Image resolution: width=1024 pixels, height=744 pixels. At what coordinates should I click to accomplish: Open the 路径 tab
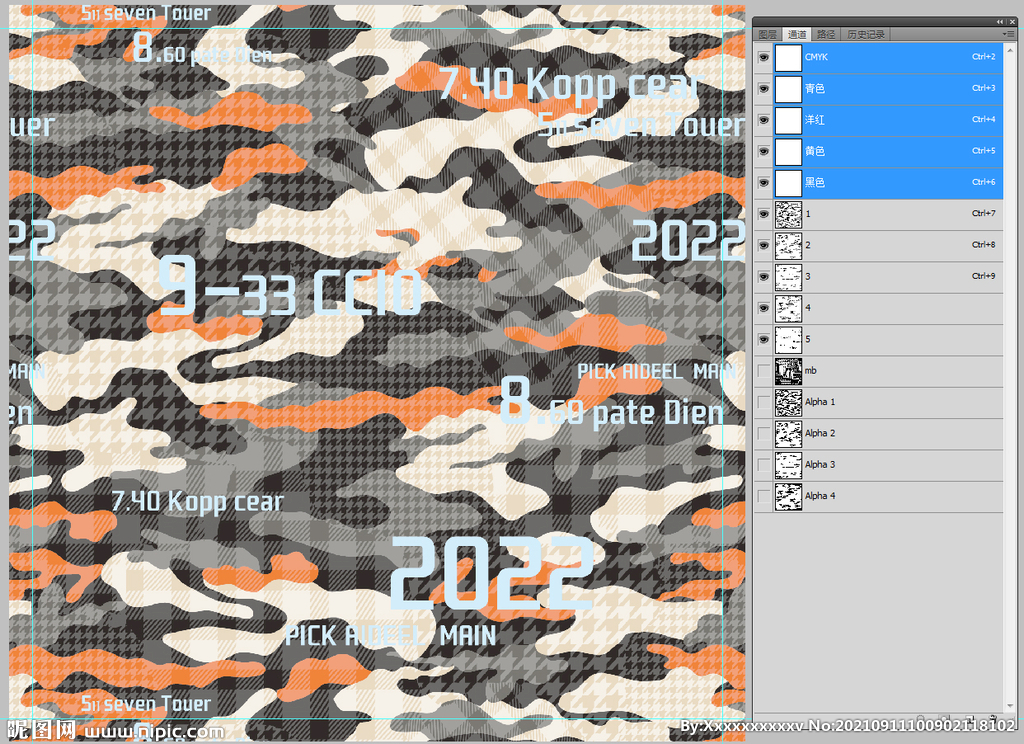tap(825, 34)
